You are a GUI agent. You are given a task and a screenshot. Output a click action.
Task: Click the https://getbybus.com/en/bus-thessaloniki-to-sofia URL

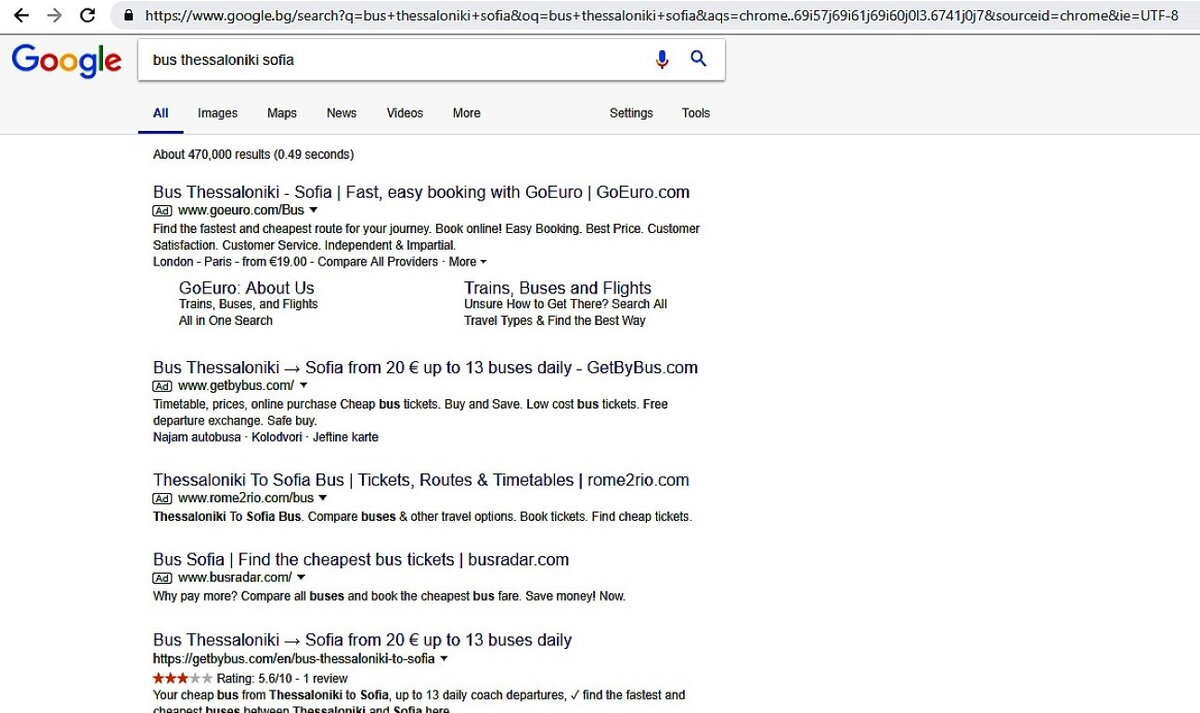(x=294, y=659)
